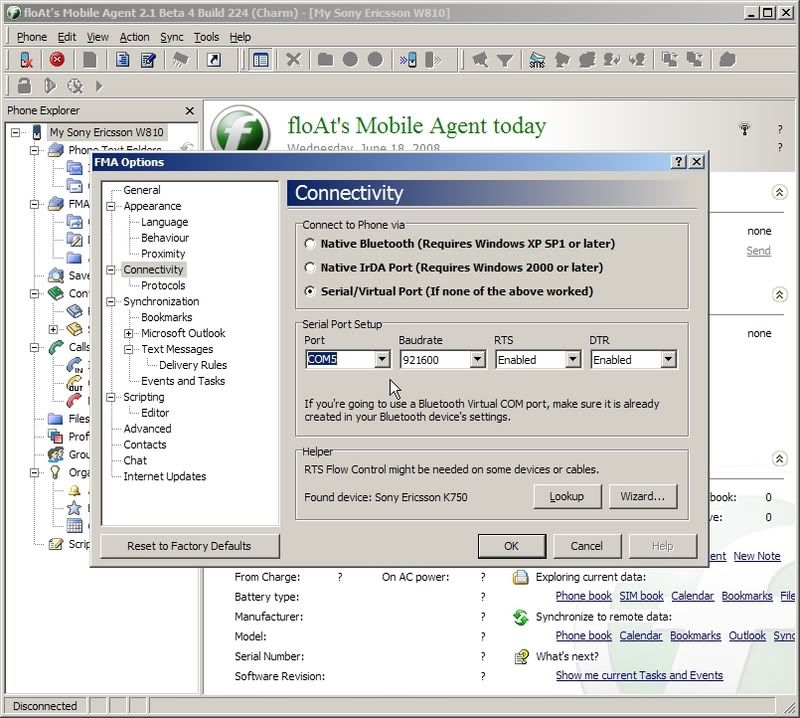
Task: Collapse the Text Messages node
Action: pyautogui.click(x=129, y=350)
